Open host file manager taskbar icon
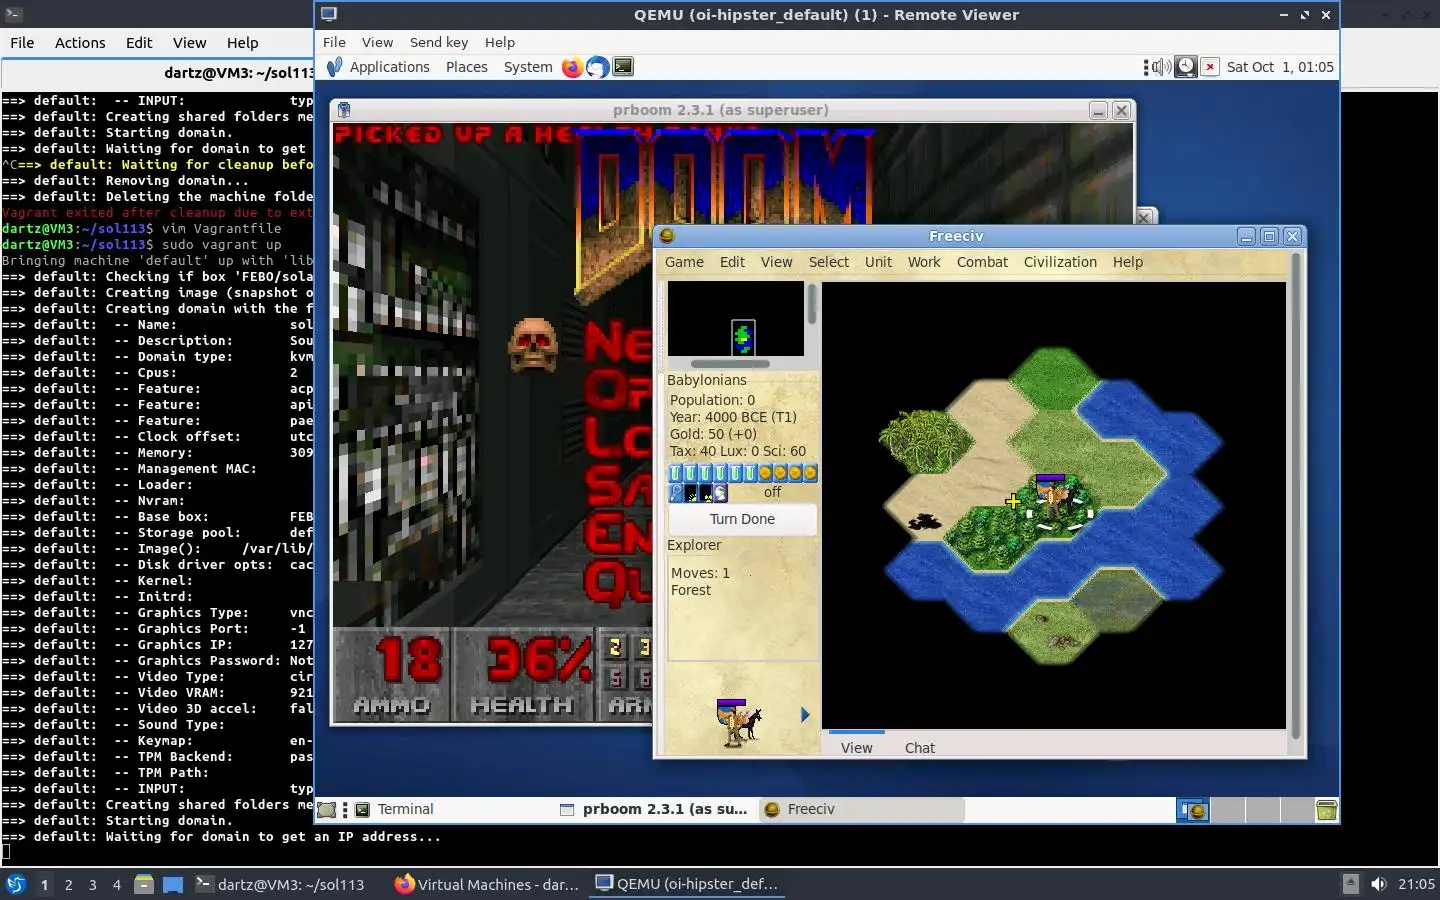Viewport: 1440px width, 900px height. [144, 884]
